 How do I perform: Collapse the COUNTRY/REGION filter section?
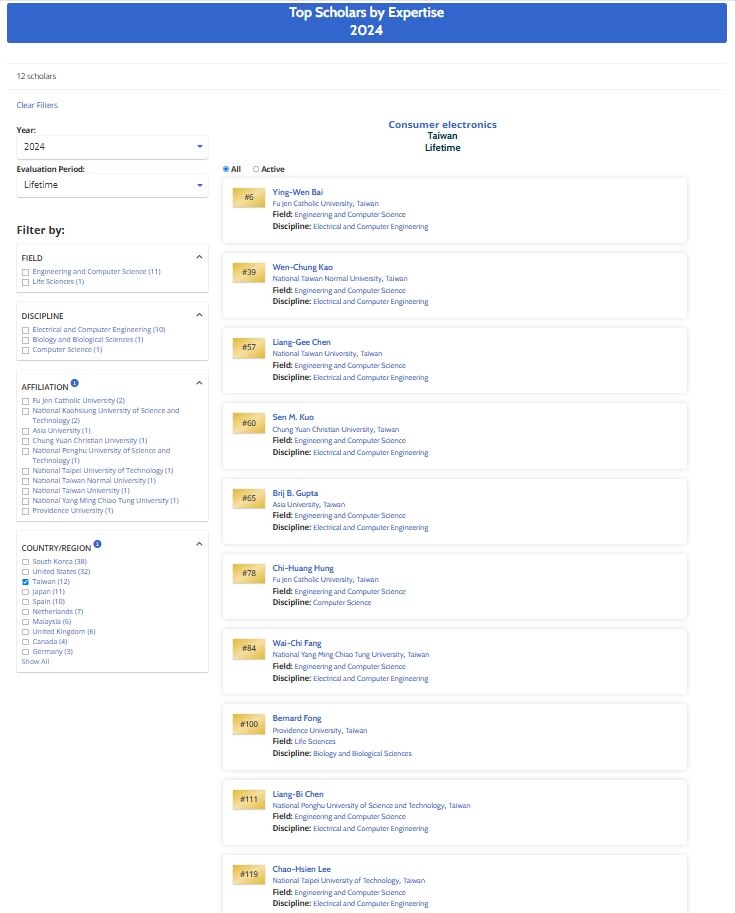[198, 544]
